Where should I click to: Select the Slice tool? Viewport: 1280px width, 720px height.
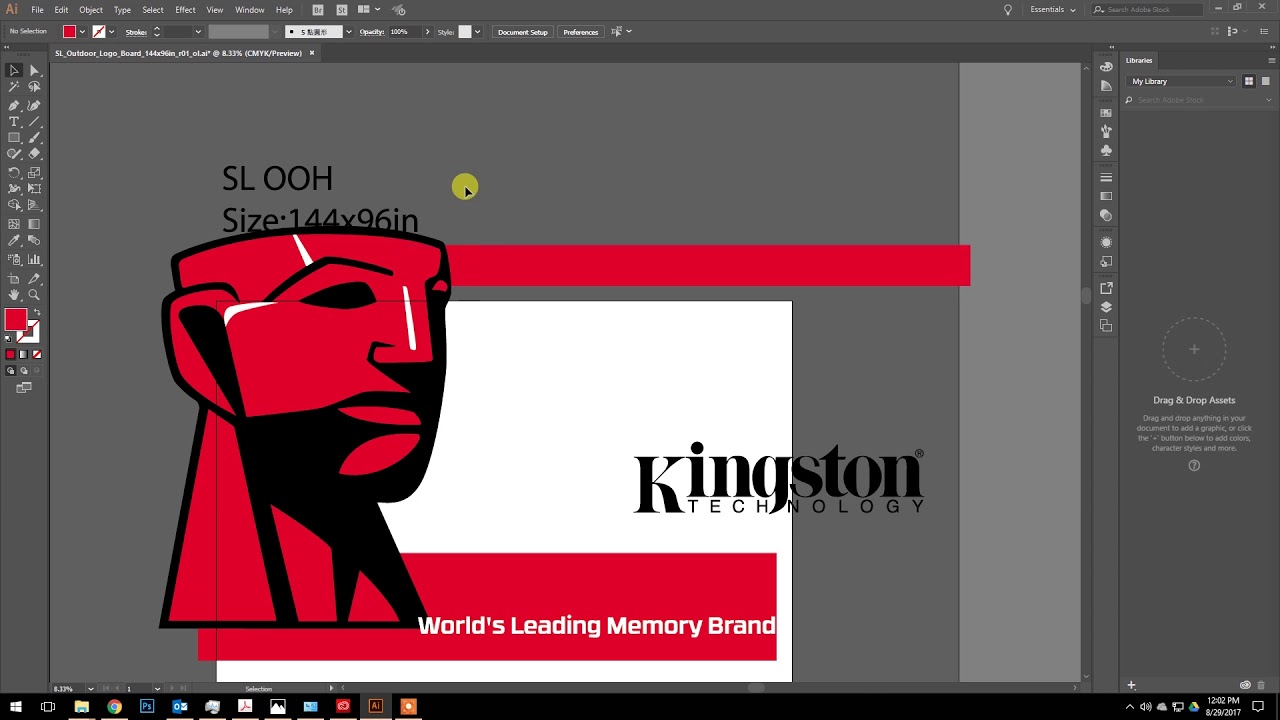point(34,278)
